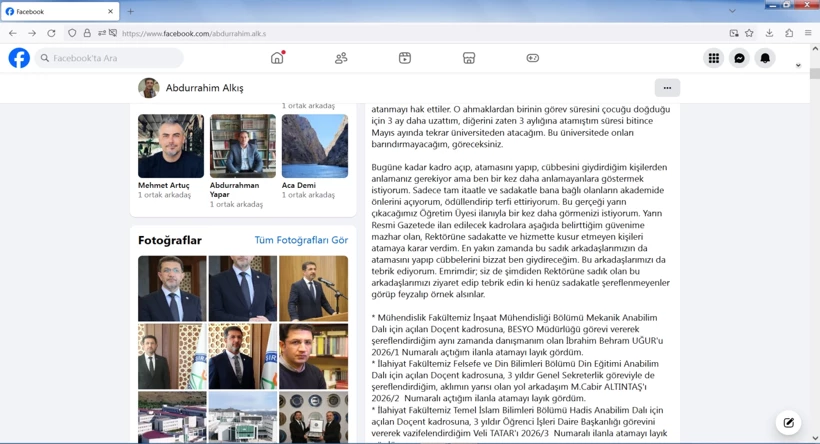Viewport: 820px width, 444px height.
Task: Click the Abdurrahman Alkış header profile picture
Action: [x=149, y=88]
